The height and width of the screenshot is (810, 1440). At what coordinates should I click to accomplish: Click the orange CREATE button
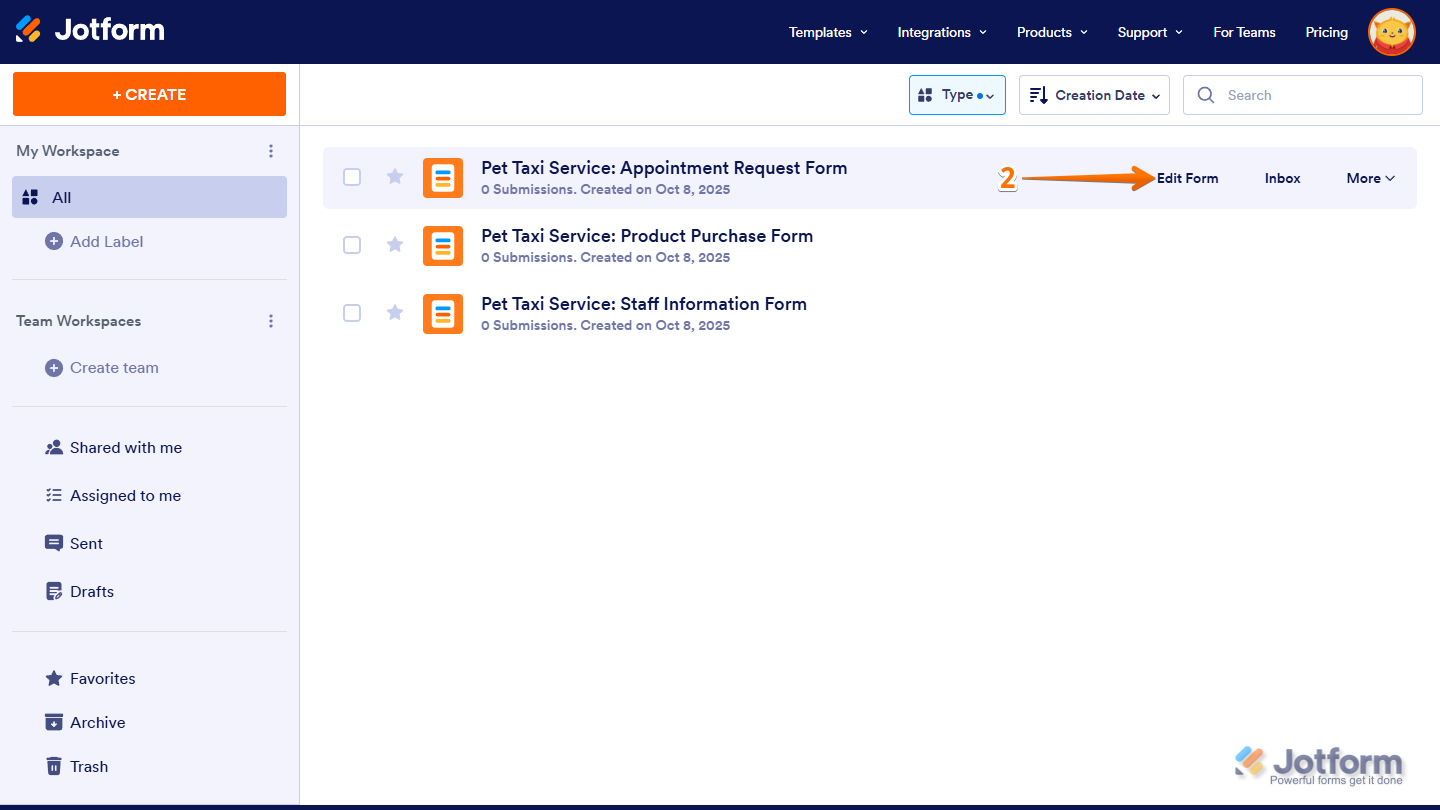pos(148,93)
